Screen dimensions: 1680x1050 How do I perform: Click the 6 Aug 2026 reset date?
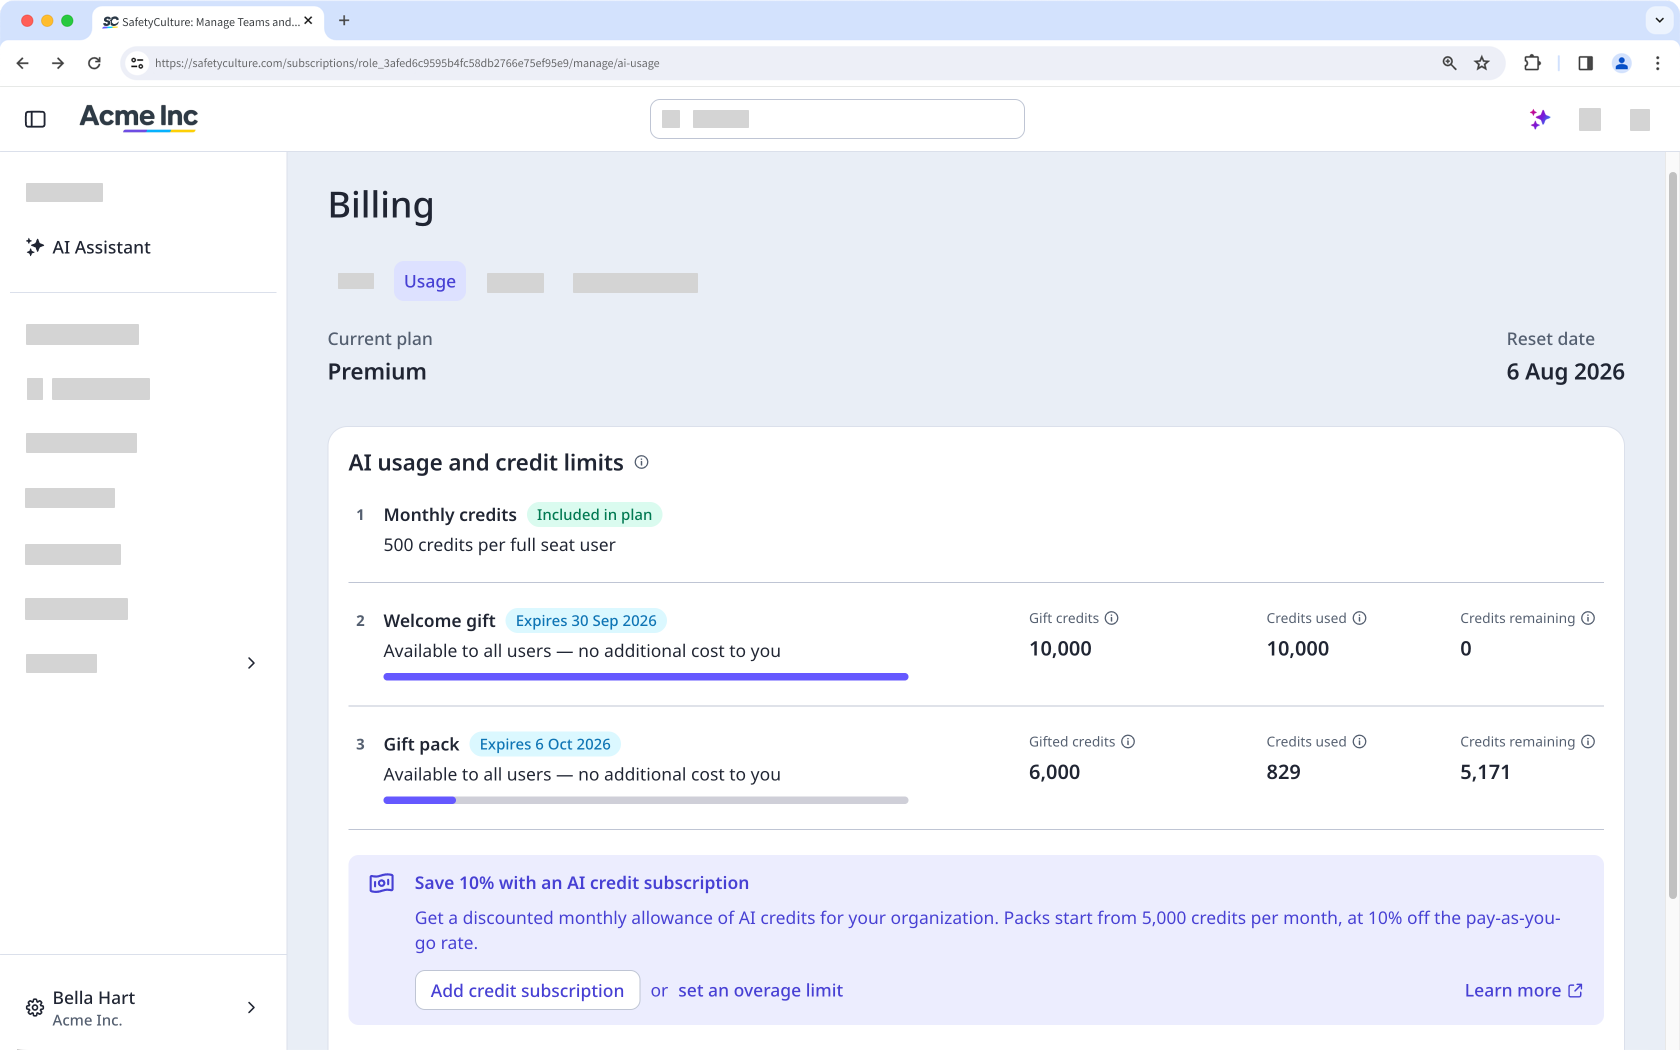(1565, 372)
